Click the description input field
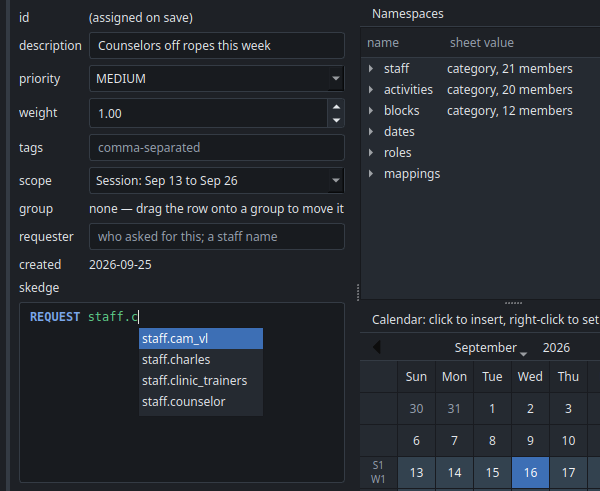Image resolution: width=600 pixels, height=491 pixels. point(217,46)
